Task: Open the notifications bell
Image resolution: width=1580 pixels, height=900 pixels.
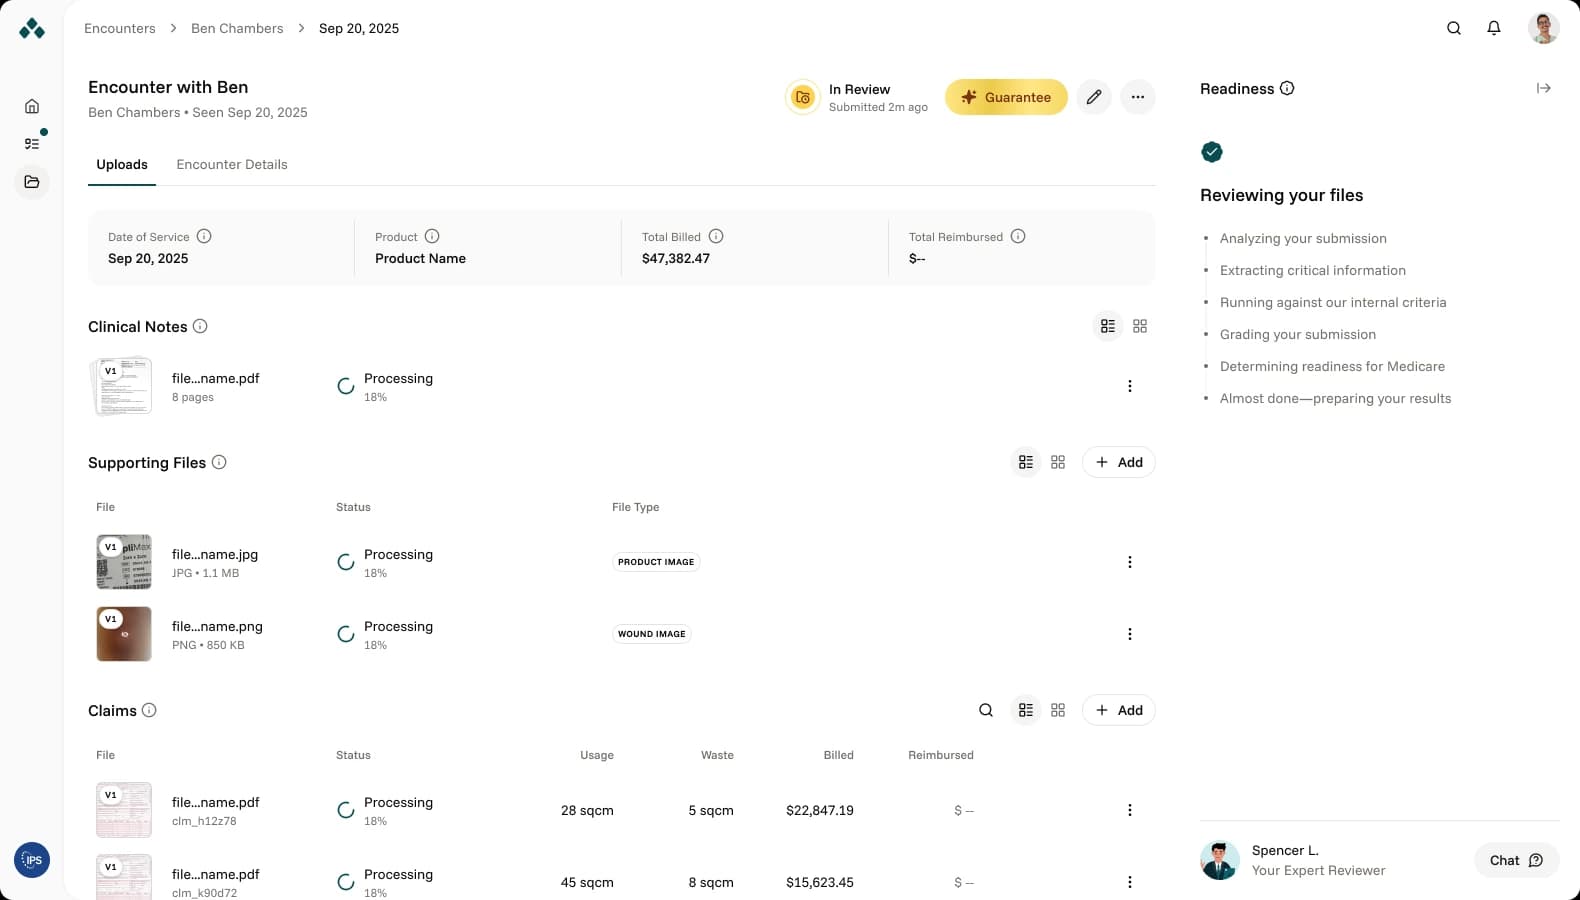Action: [1494, 28]
